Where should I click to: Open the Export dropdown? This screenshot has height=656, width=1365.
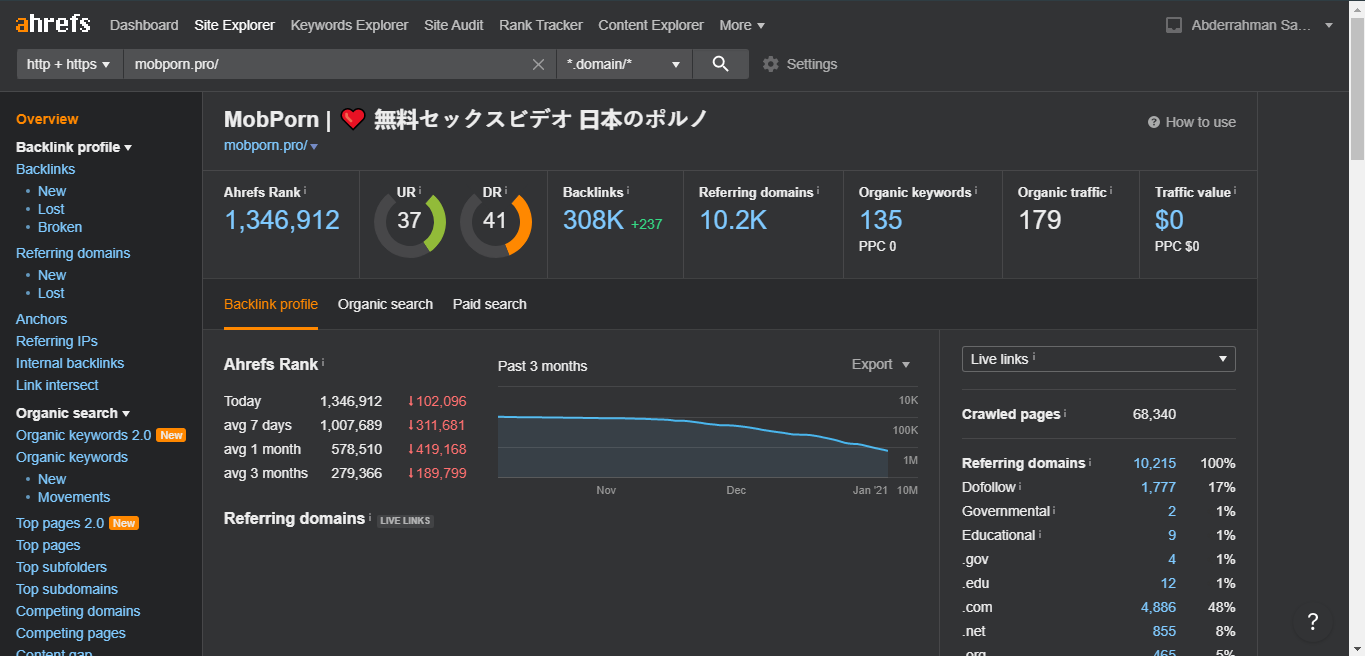880,364
